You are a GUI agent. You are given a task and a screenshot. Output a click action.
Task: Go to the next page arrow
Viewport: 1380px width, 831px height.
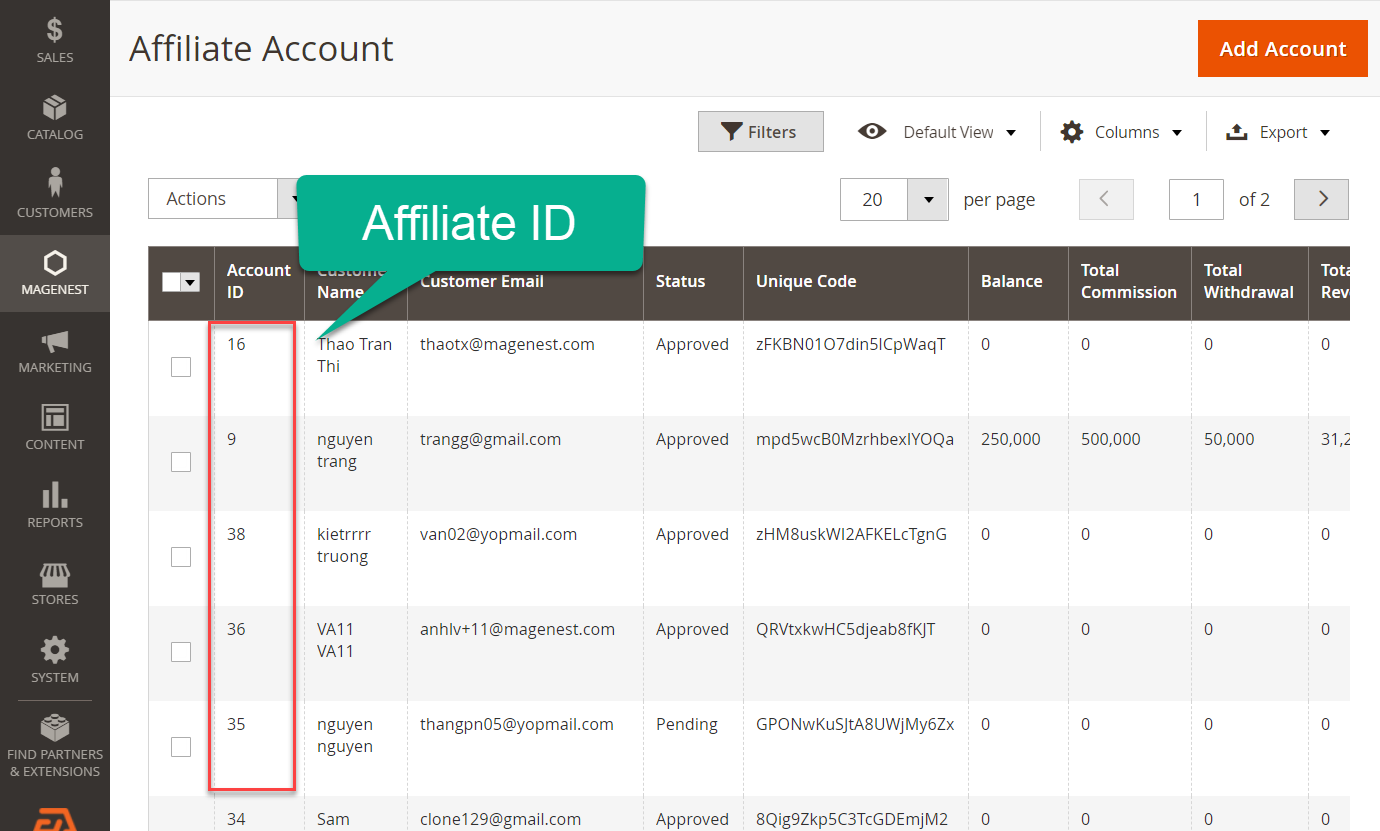pyautogui.click(x=1321, y=199)
